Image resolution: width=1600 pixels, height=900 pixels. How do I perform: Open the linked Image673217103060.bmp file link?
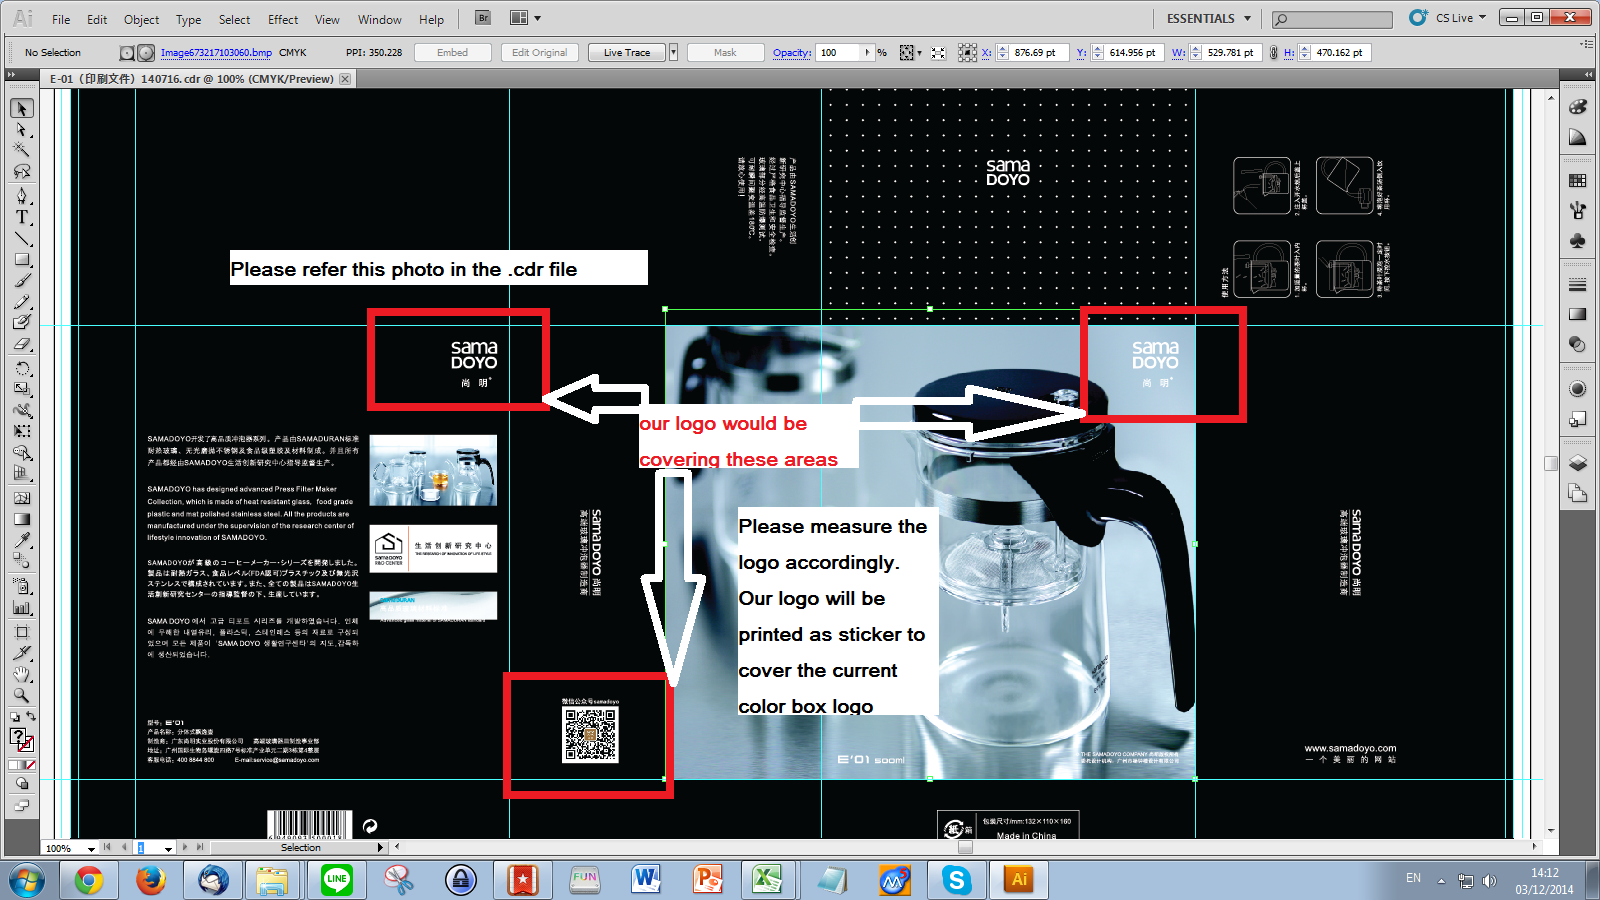coord(216,53)
